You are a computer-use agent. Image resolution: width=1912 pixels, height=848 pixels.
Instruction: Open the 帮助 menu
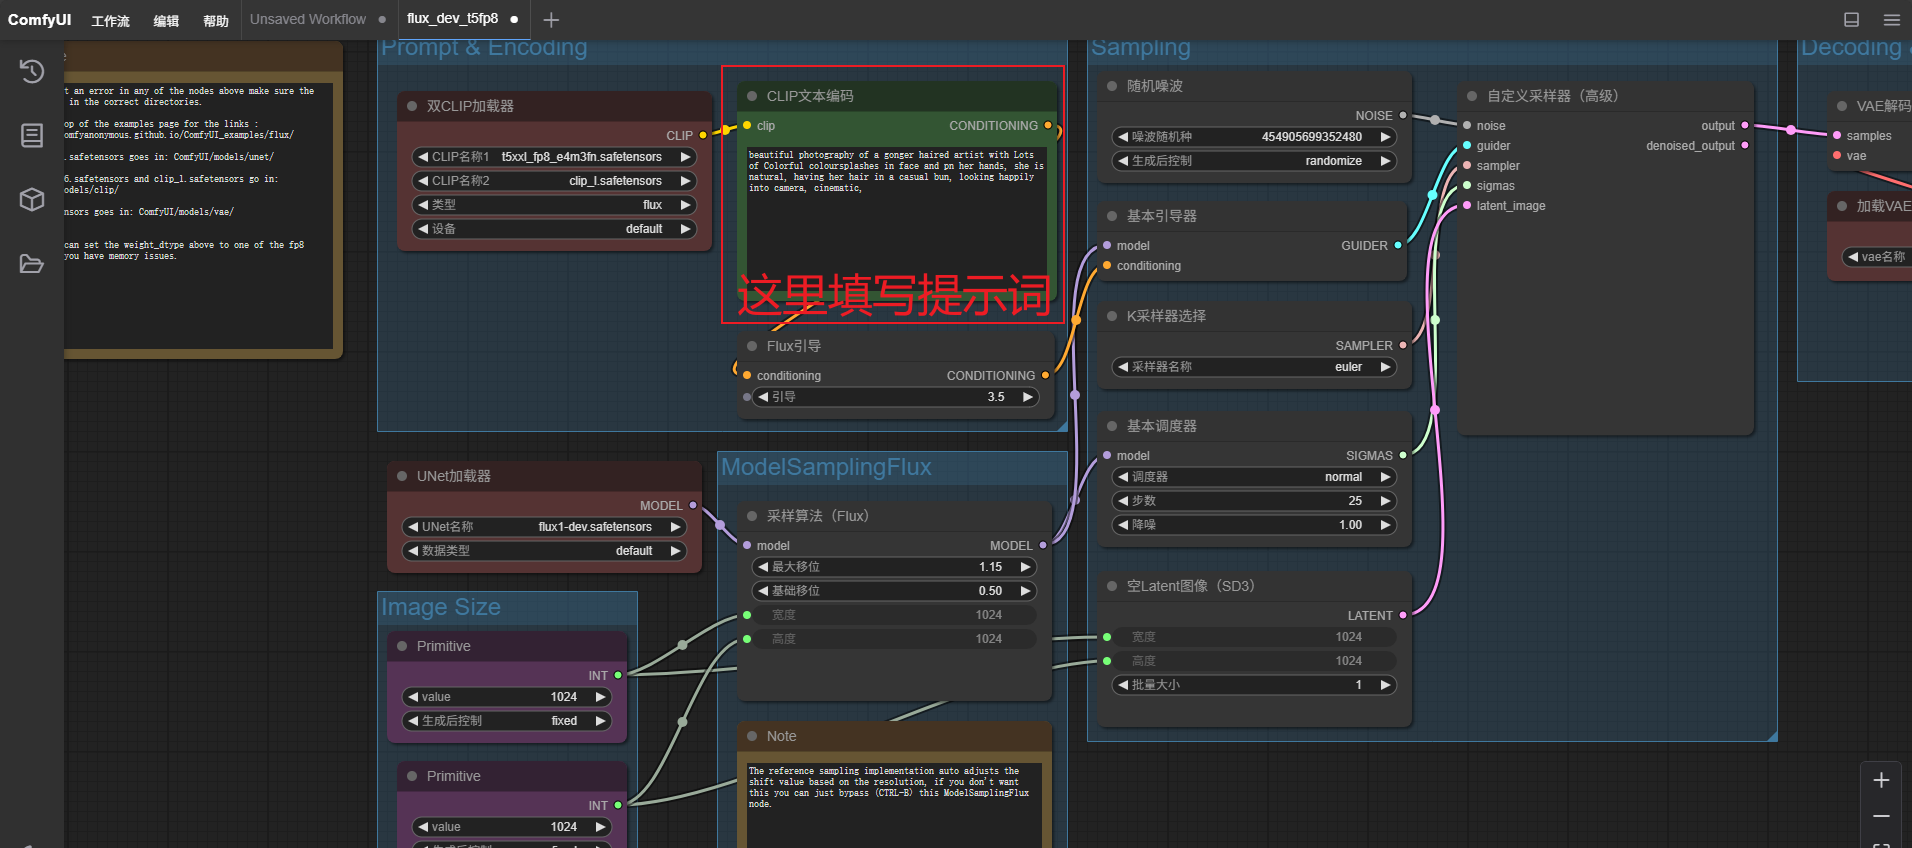(216, 20)
